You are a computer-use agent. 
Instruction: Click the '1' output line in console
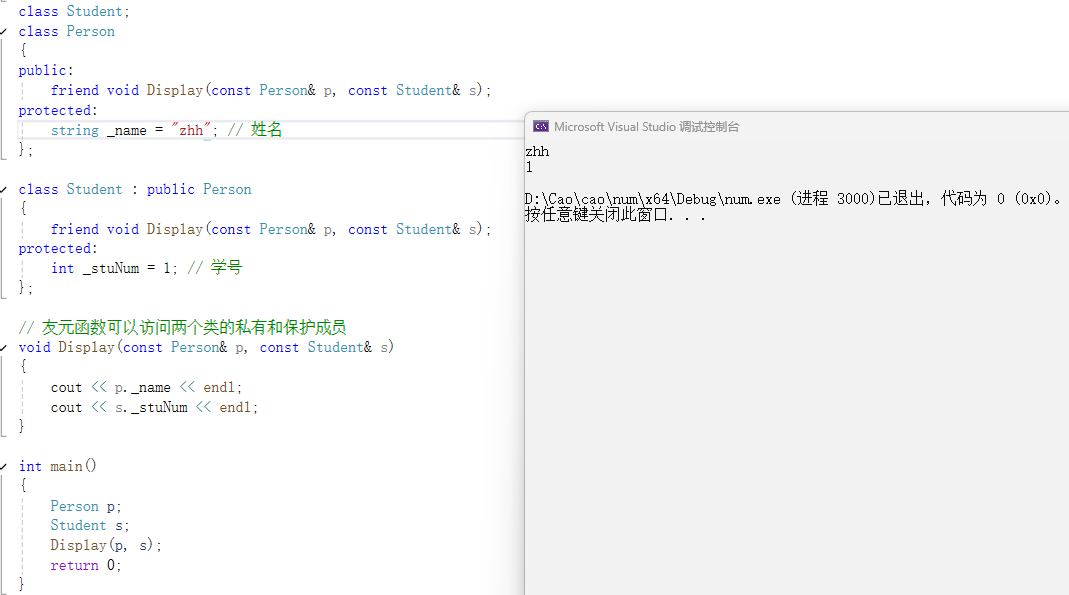tap(529, 167)
